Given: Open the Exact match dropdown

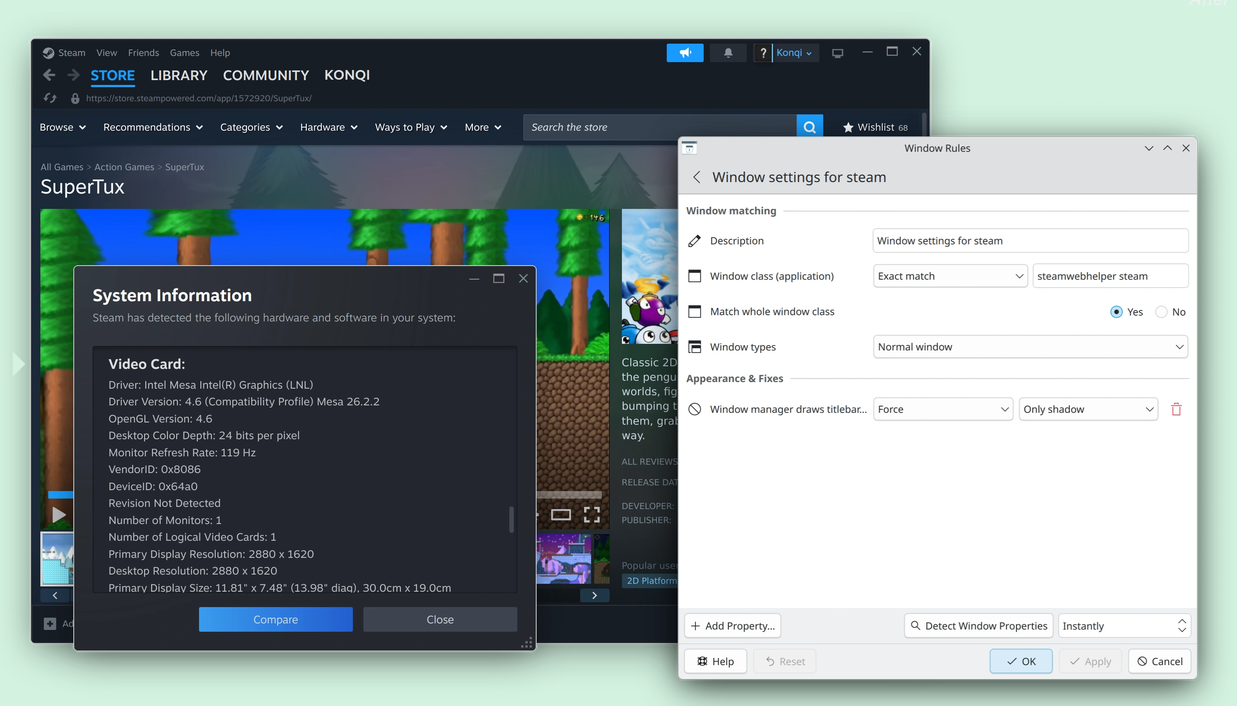Looking at the screenshot, I should (950, 276).
